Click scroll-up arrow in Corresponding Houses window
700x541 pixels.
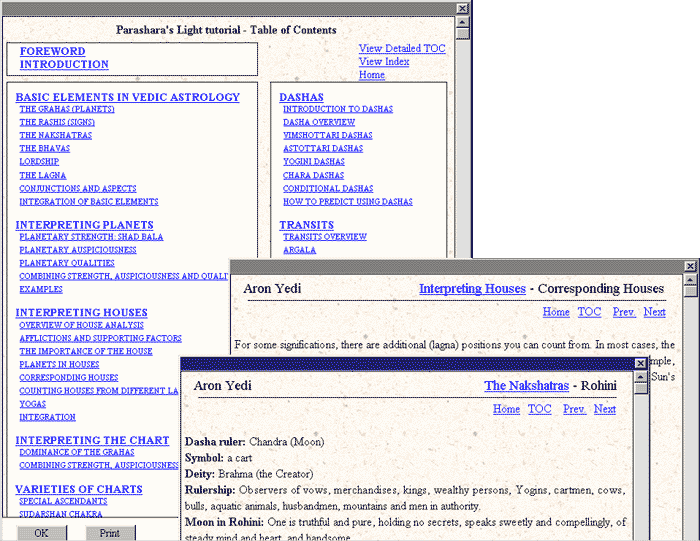(x=691, y=280)
